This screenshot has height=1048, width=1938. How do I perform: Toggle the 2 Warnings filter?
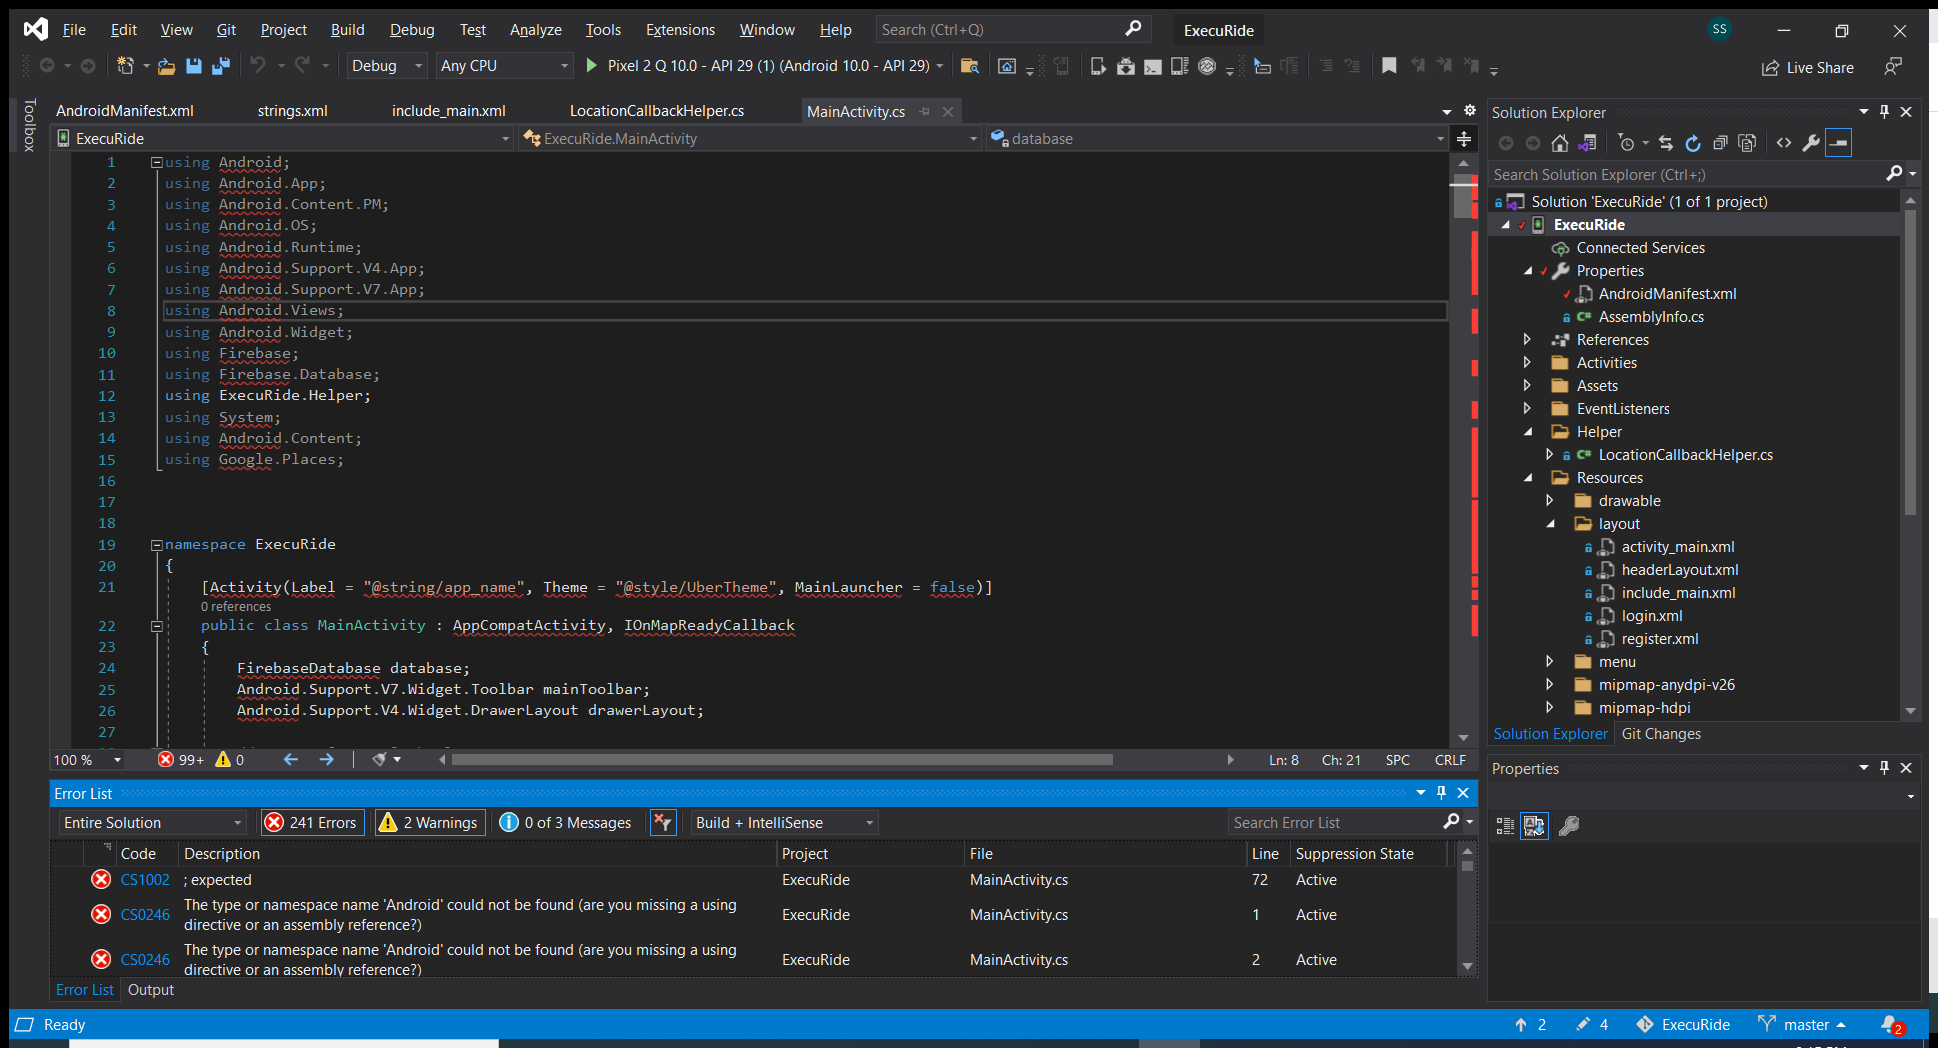point(429,822)
